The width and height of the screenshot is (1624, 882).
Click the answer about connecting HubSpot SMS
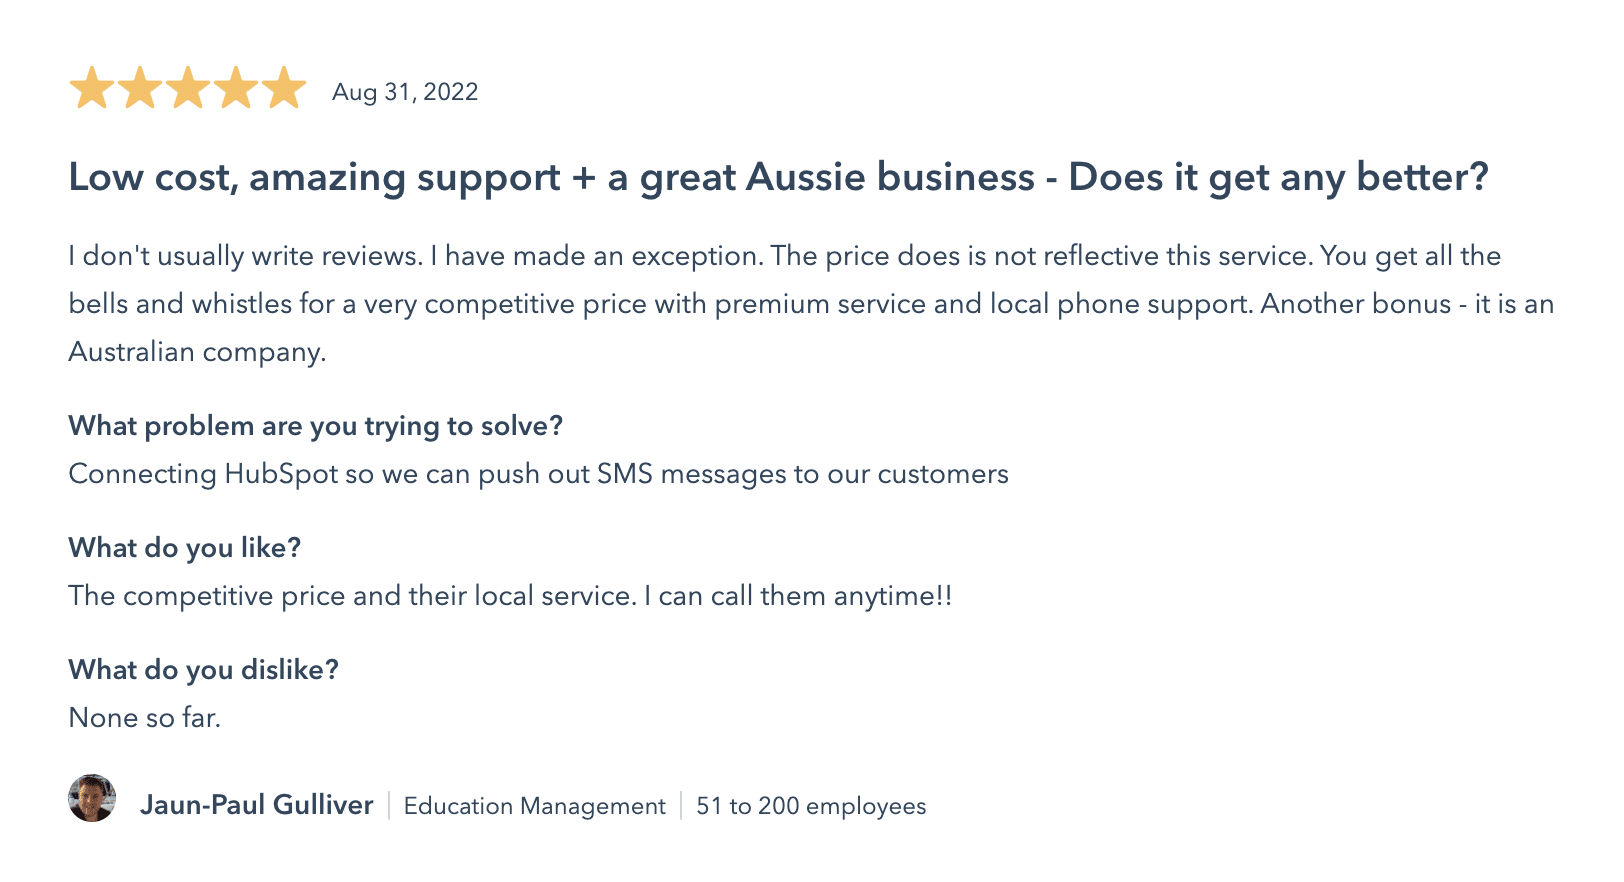coord(538,474)
